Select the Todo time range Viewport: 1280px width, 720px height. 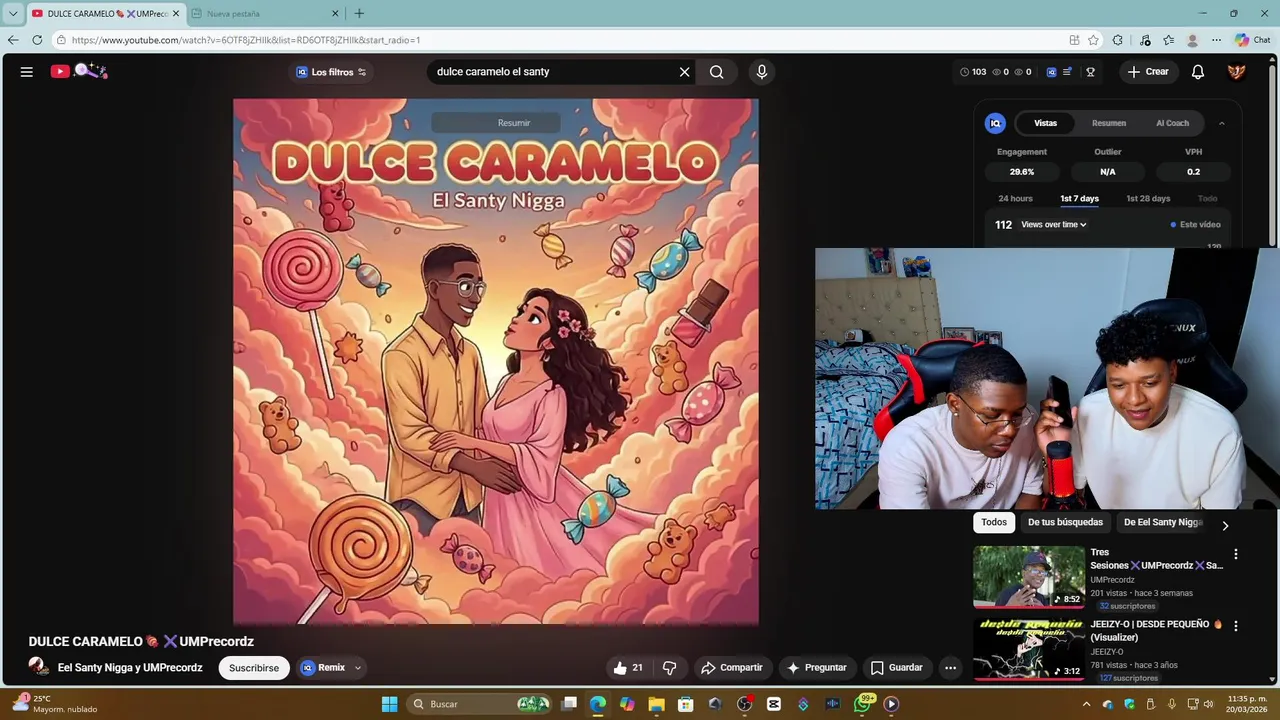point(1208,198)
